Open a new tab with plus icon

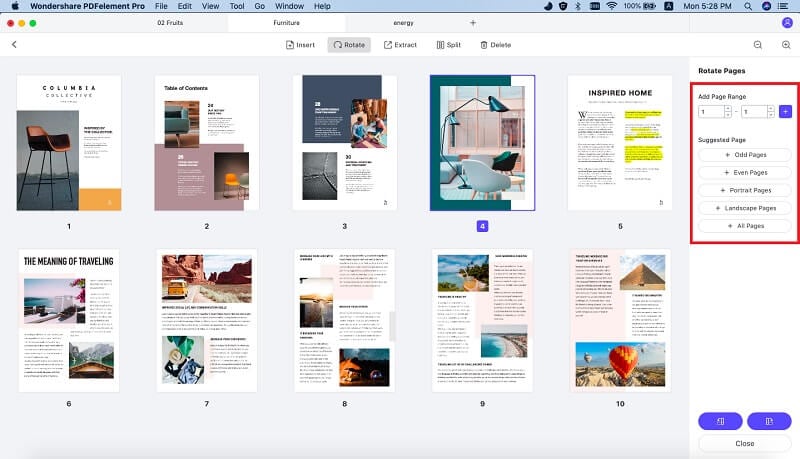click(x=473, y=22)
